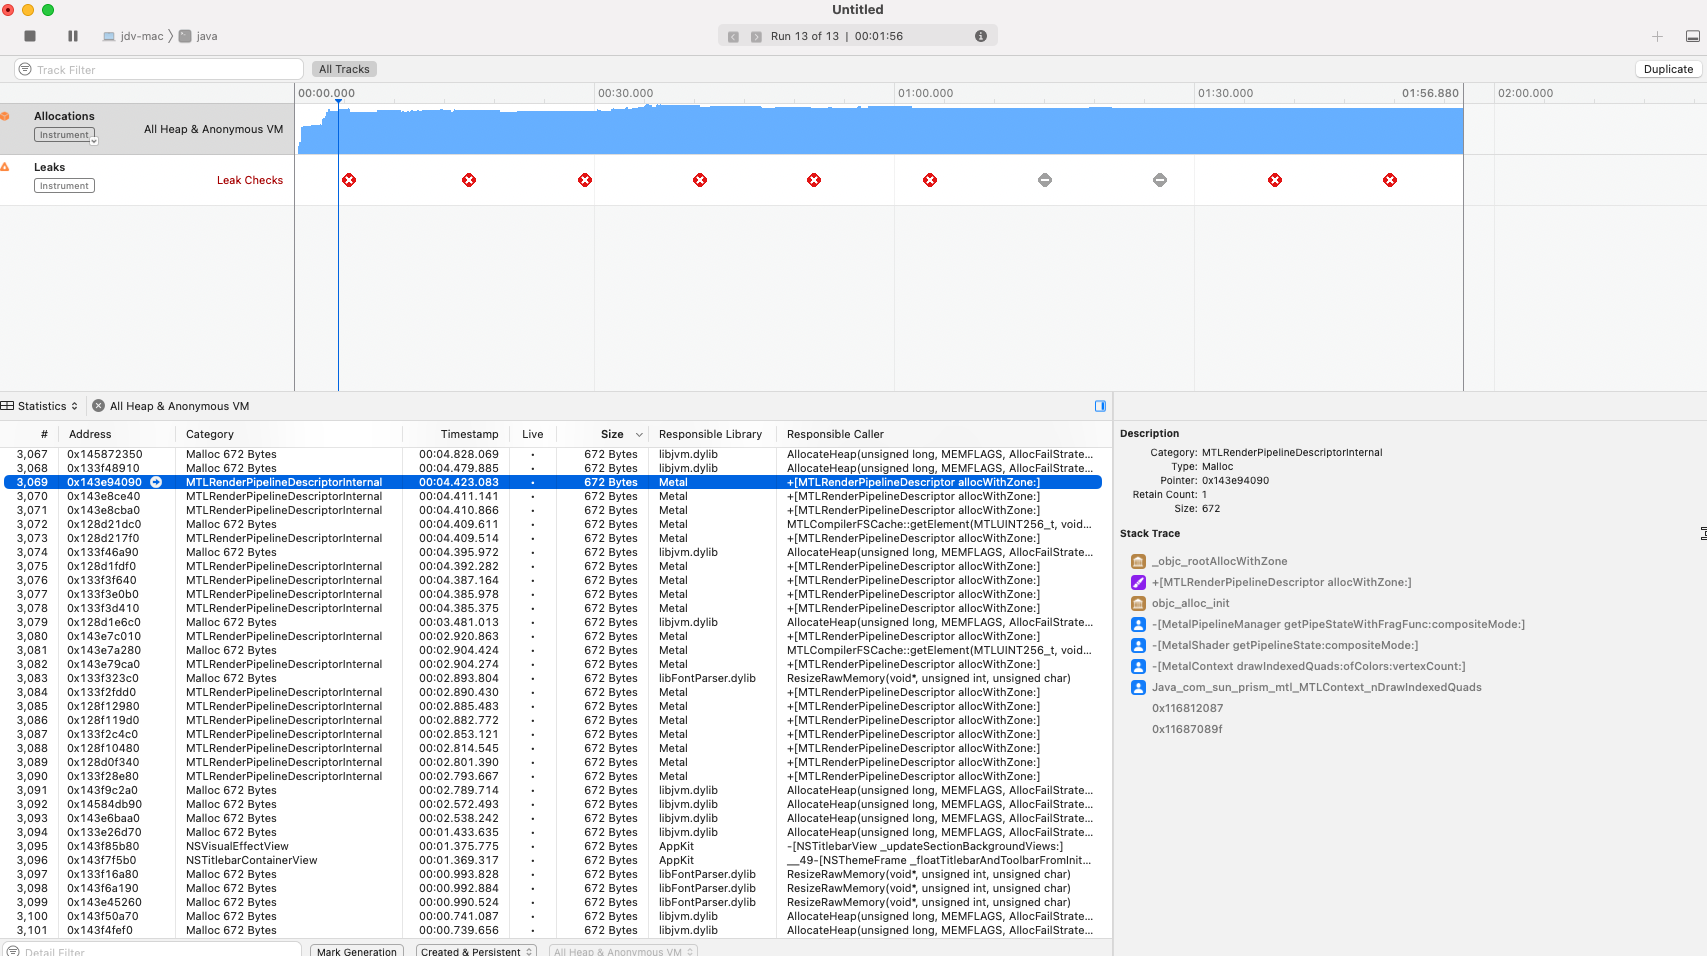Click the first leak check marker
The width and height of the screenshot is (1707, 956).
(x=349, y=180)
